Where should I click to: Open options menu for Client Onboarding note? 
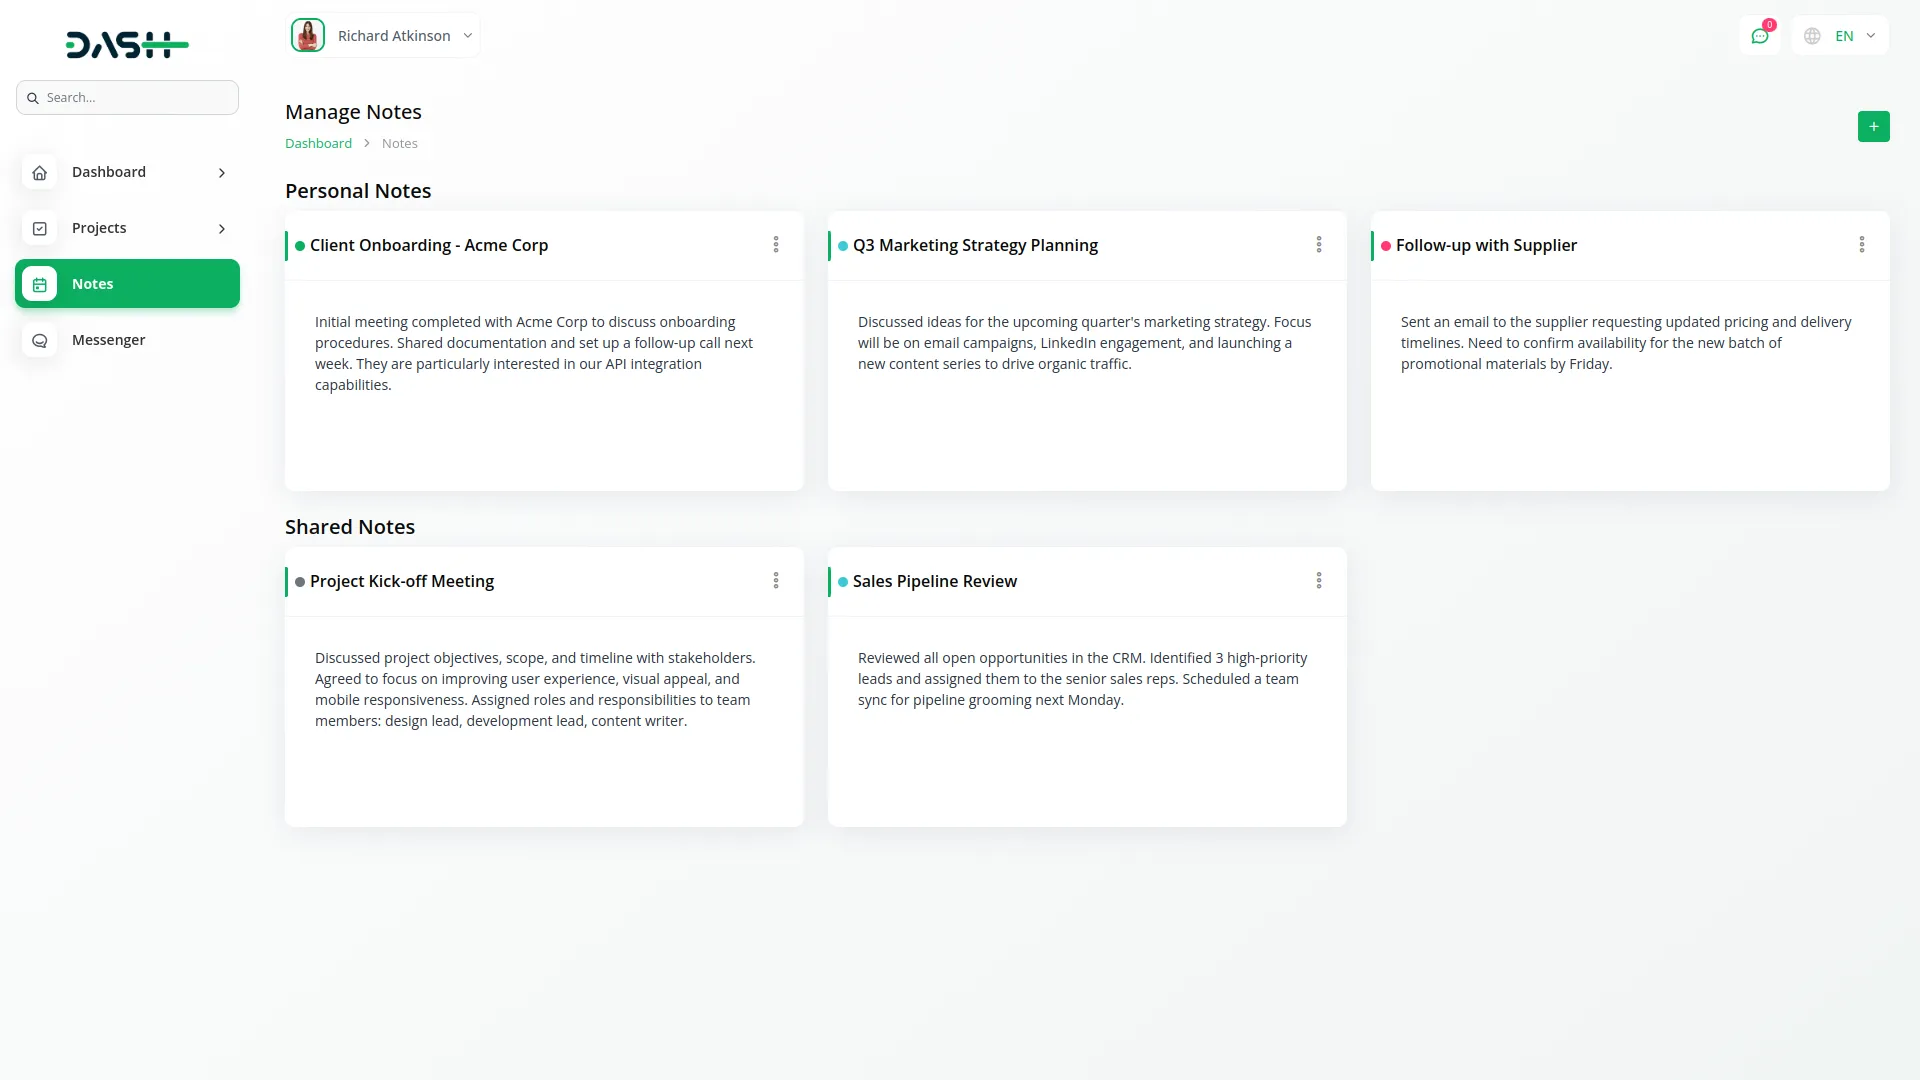tap(776, 245)
